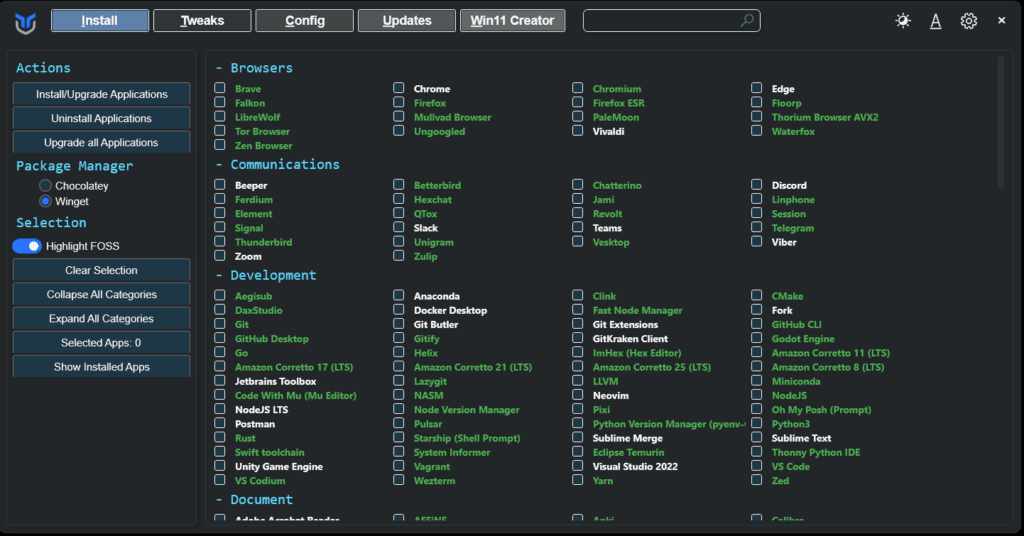Viewport: 1024px width, 536px height.
Task: Collapse the Browsers category
Action: tap(254, 68)
